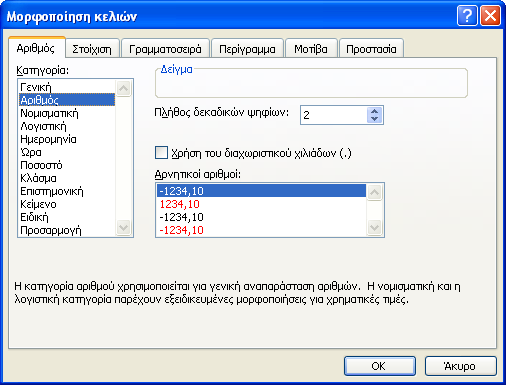Select the Προσαρμογή category
The width and height of the screenshot is (506, 385).
[51, 230]
